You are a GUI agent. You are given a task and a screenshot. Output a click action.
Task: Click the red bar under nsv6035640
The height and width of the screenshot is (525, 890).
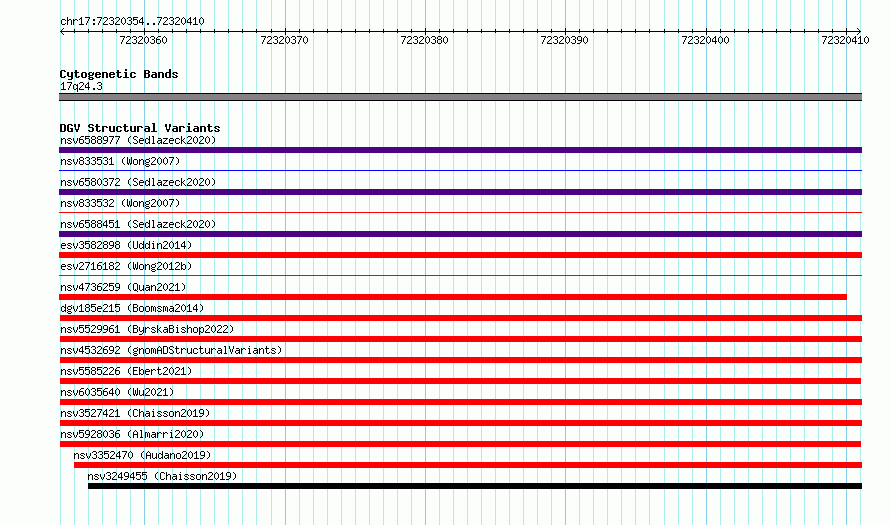tap(460, 402)
